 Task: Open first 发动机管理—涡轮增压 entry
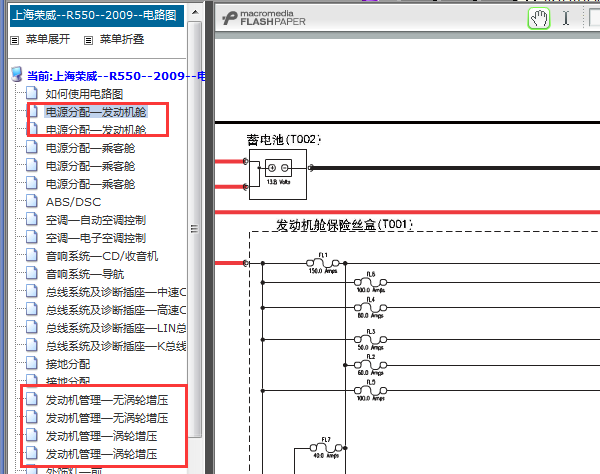coord(101,436)
